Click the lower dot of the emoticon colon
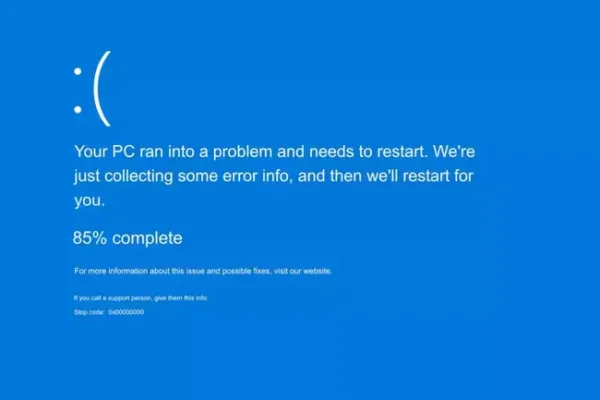The width and height of the screenshot is (600, 400). [78, 110]
